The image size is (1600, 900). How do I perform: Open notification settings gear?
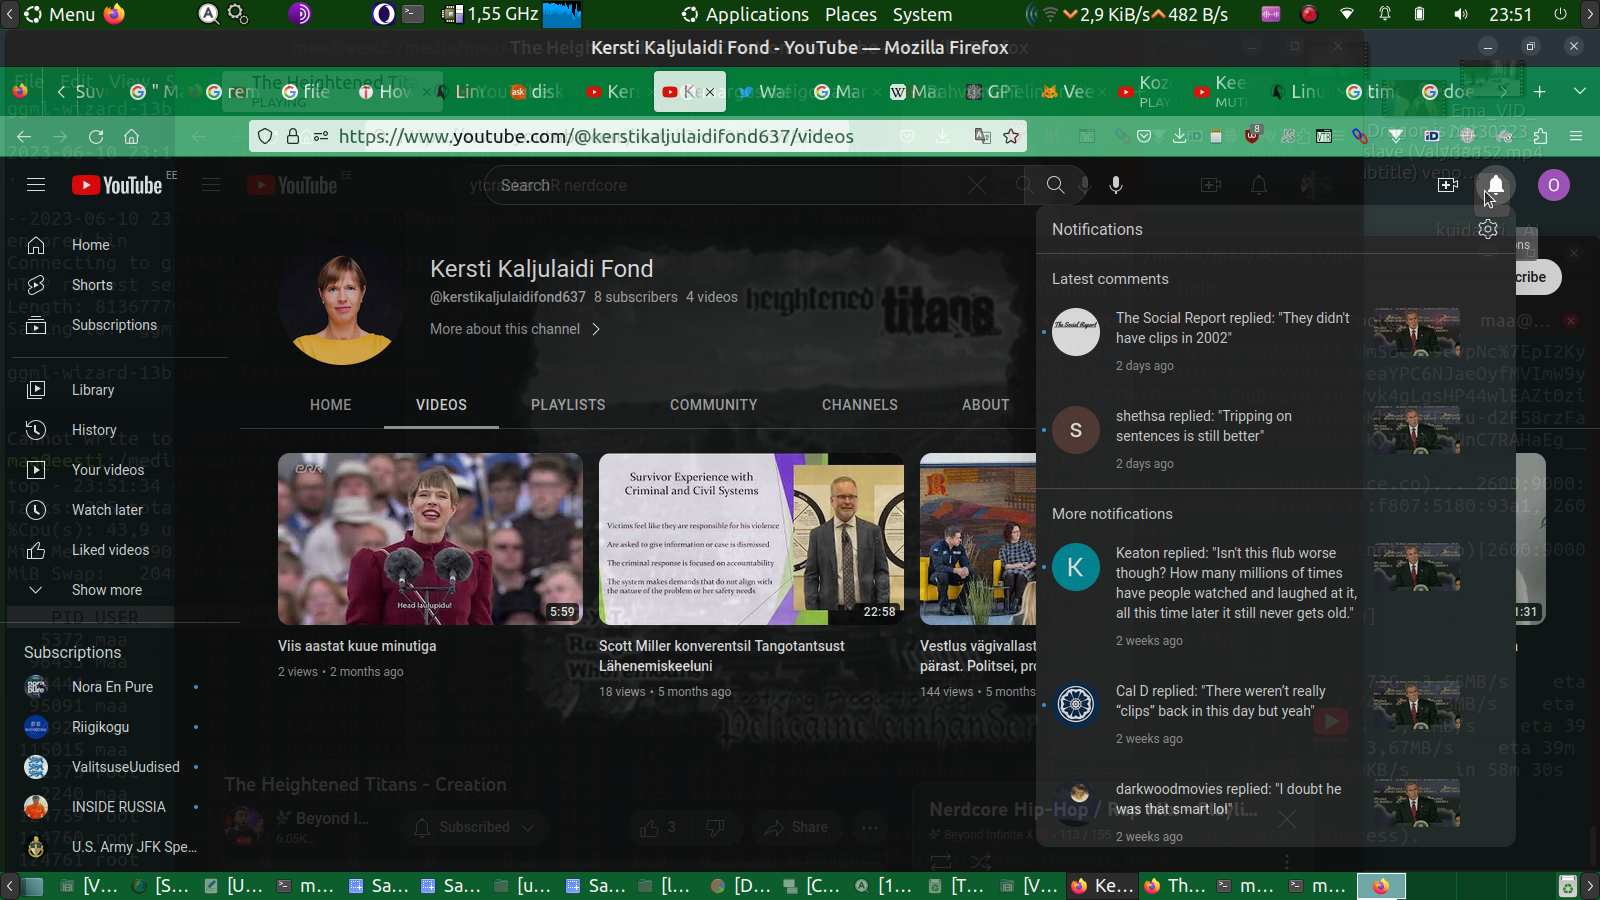coord(1488,229)
